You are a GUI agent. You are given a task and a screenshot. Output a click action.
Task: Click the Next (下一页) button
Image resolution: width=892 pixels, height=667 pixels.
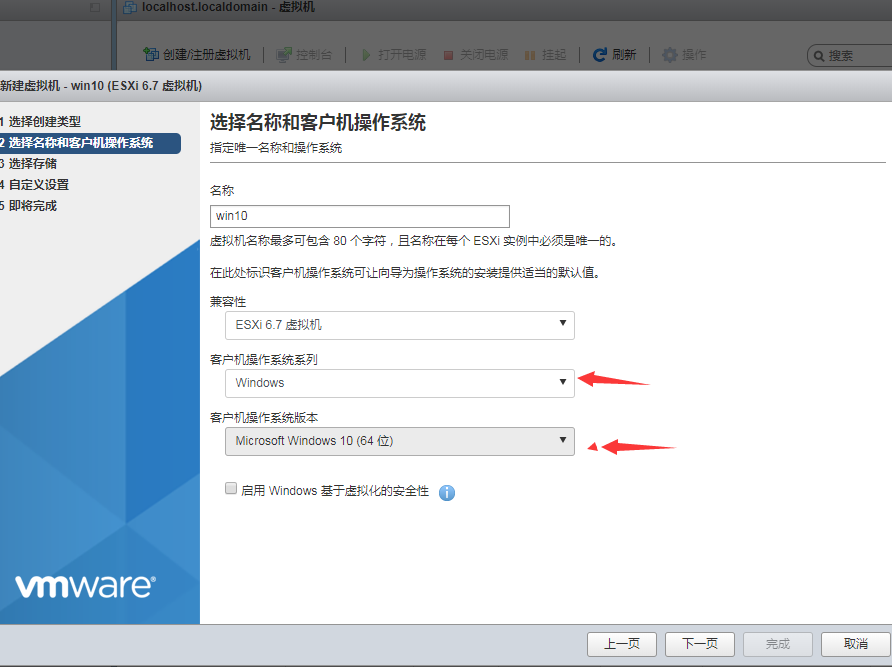(x=700, y=644)
